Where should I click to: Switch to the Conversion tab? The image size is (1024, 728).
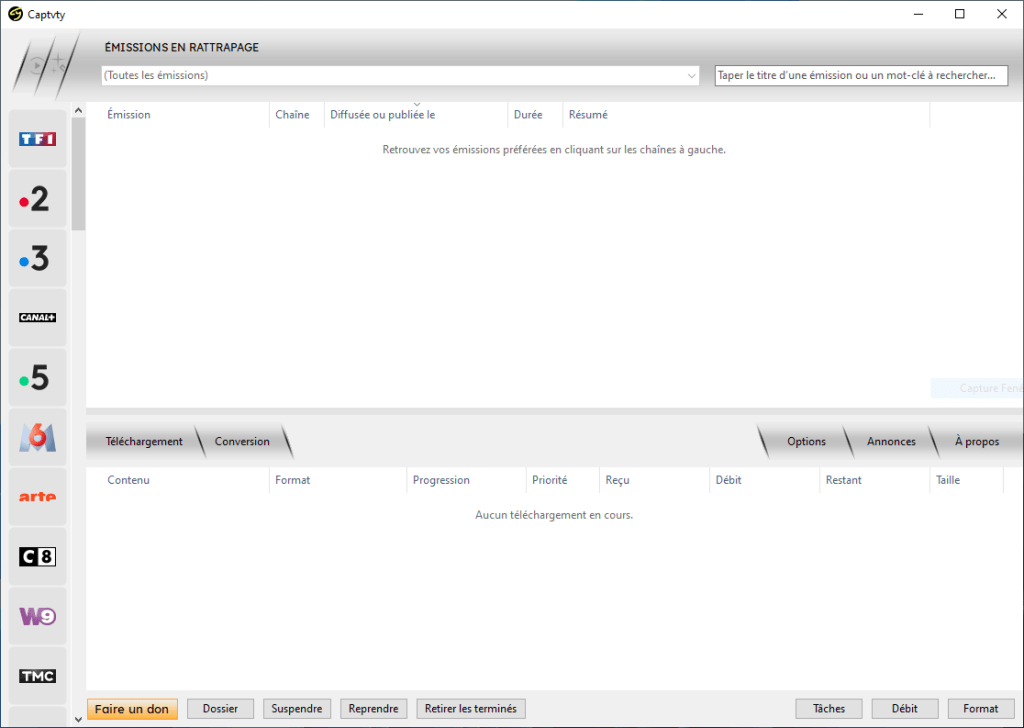[242, 441]
